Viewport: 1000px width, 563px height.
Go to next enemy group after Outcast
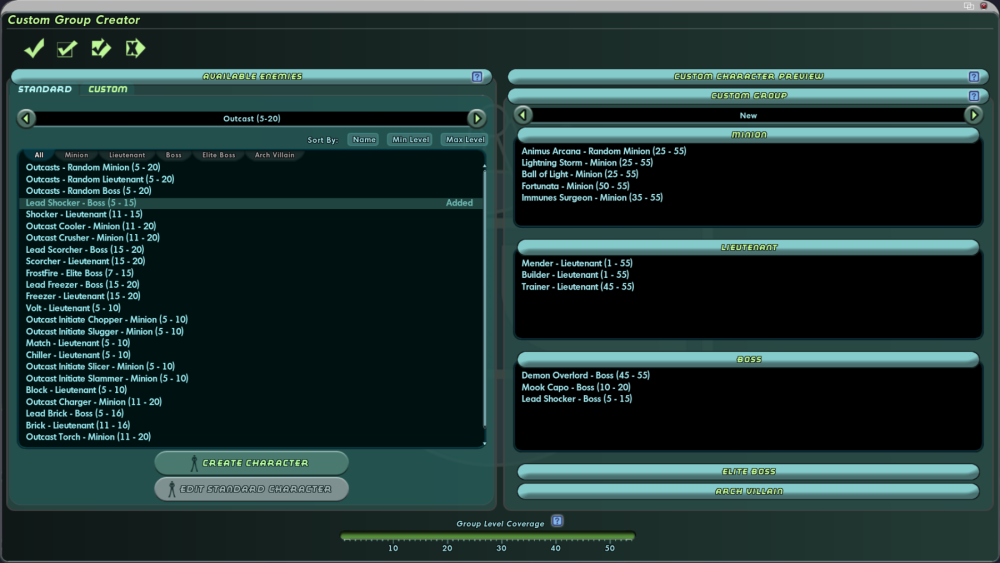coord(476,119)
